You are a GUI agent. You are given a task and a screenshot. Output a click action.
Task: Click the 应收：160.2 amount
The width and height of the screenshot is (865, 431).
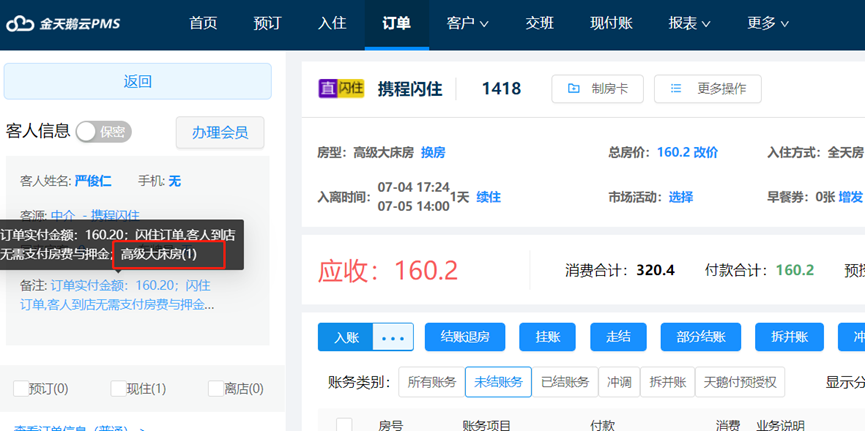click(388, 270)
